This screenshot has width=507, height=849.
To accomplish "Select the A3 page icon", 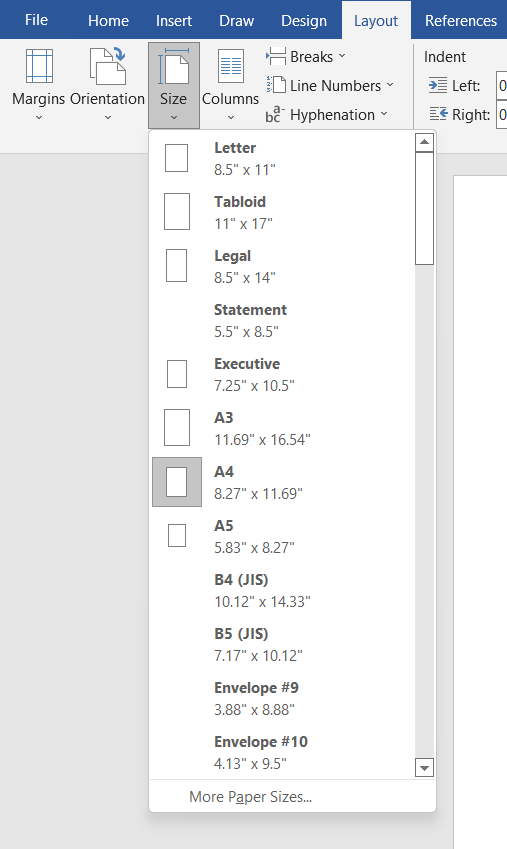I will [177, 427].
